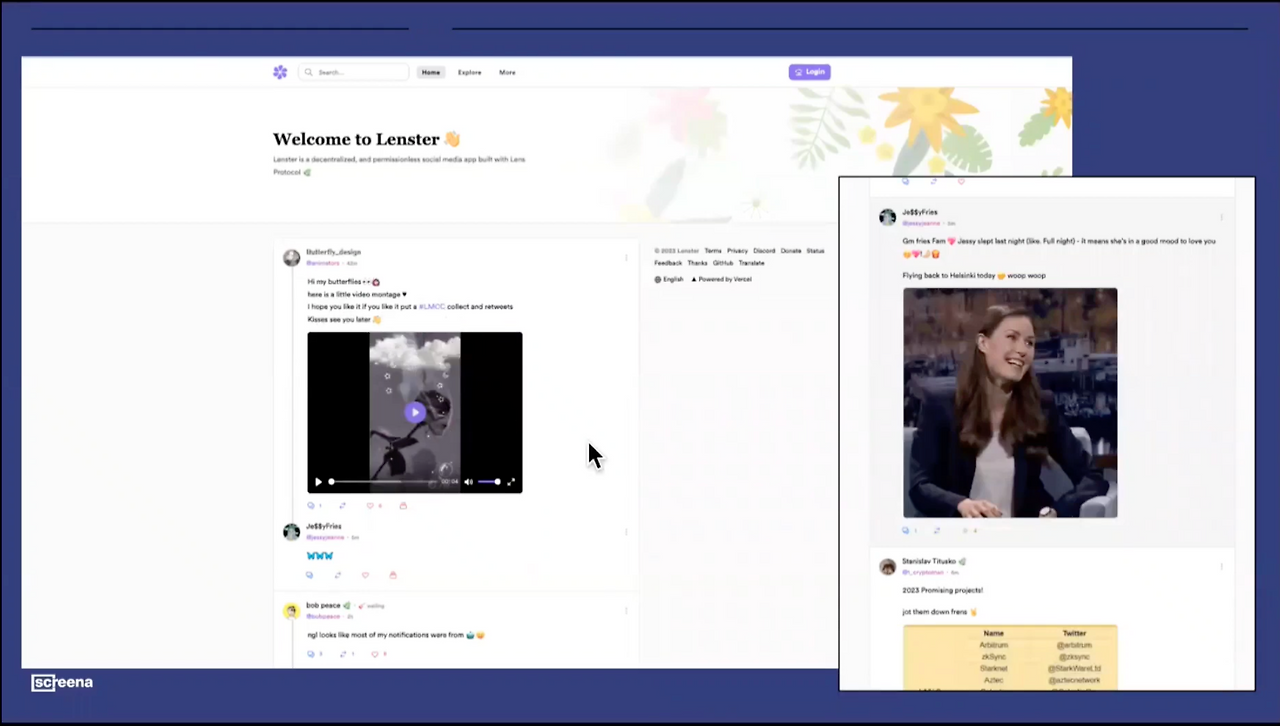Like the Je$$yFries WWW post
The width and height of the screenshot is (1280, 726).
point(365,575)
